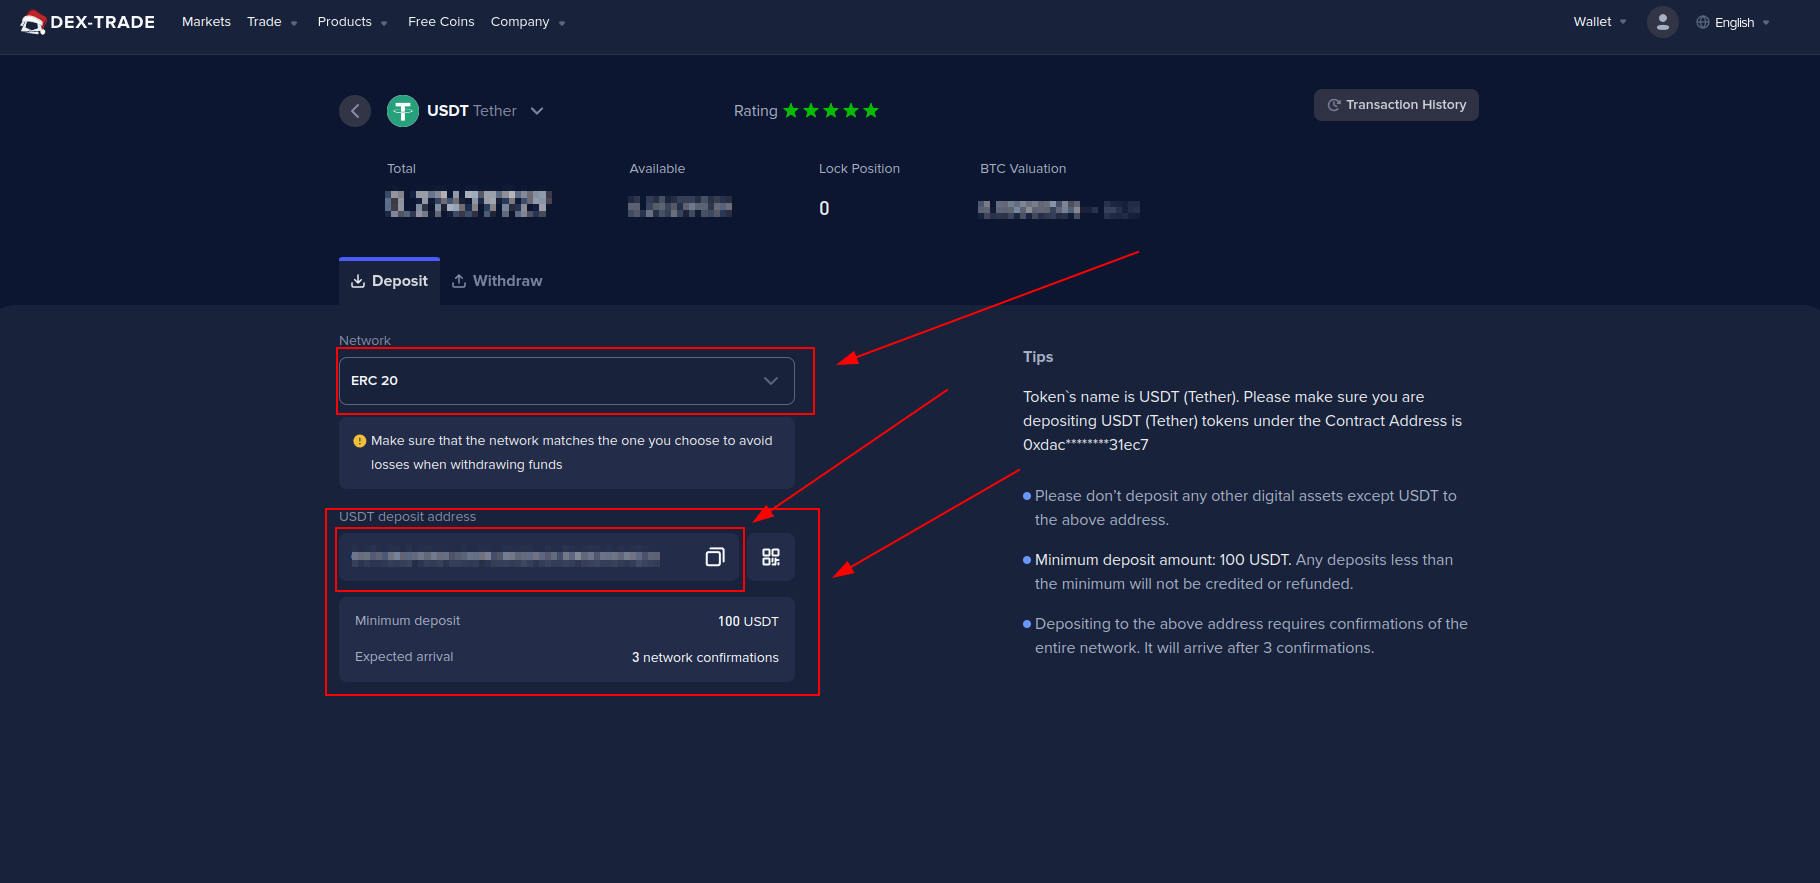The height and width of the screenshot is (883, 1820).
Task: Click the first rating star
Action: (791, 111)
